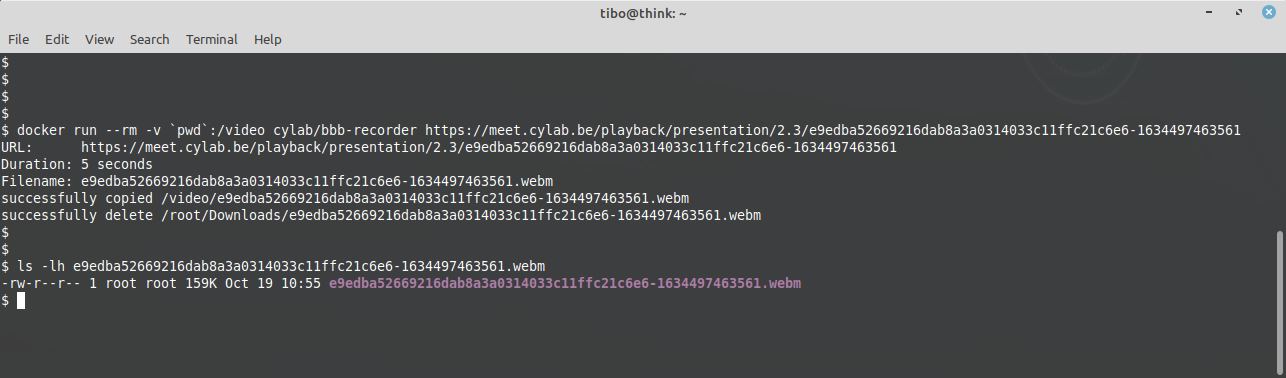Click the 'successfully copied /video' line

tap(345, 198)
